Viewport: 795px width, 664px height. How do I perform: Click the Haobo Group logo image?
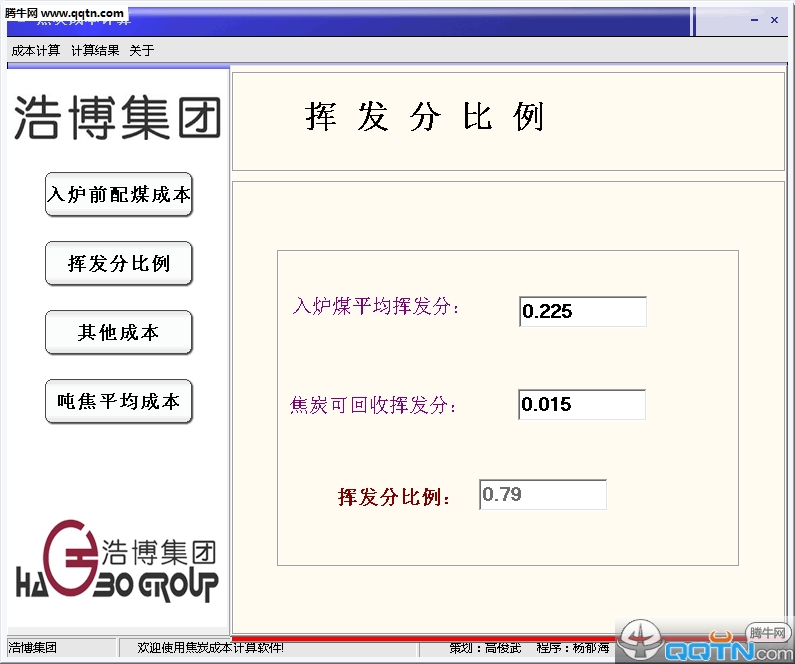(x=117, y=562)
